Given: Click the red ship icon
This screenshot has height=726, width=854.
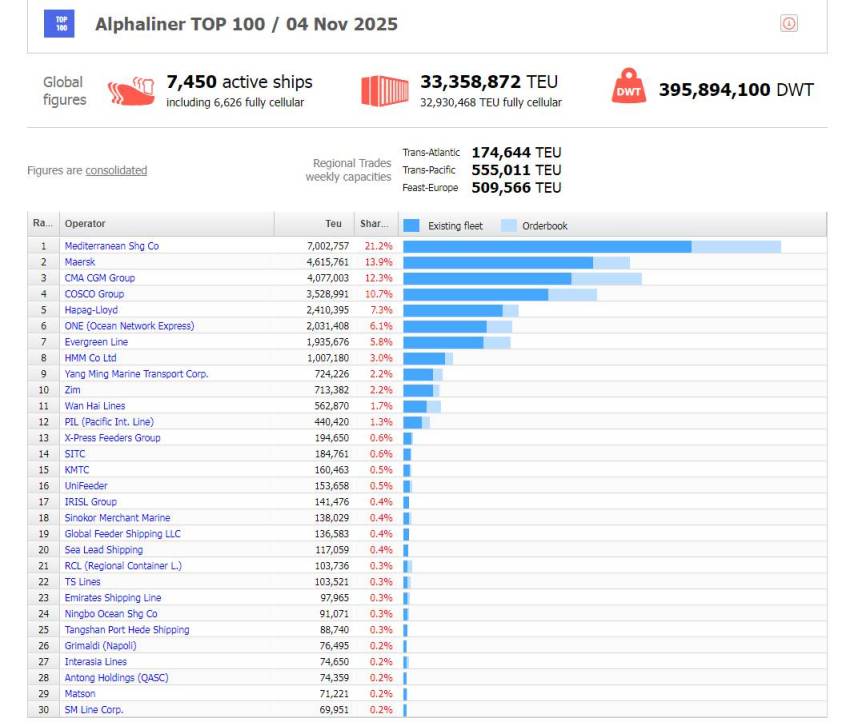Looking at the screenshot, I should click(131, 91).
